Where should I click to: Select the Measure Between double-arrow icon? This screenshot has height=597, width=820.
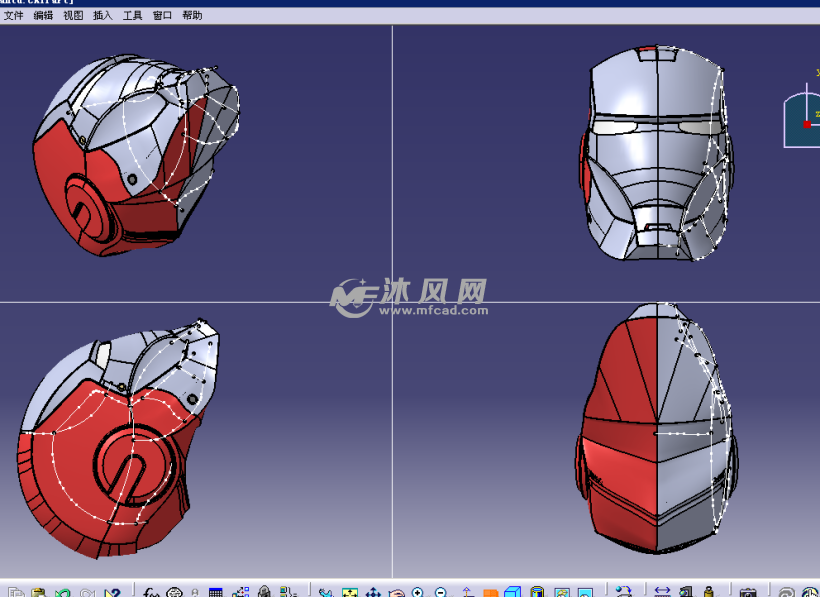662,592
